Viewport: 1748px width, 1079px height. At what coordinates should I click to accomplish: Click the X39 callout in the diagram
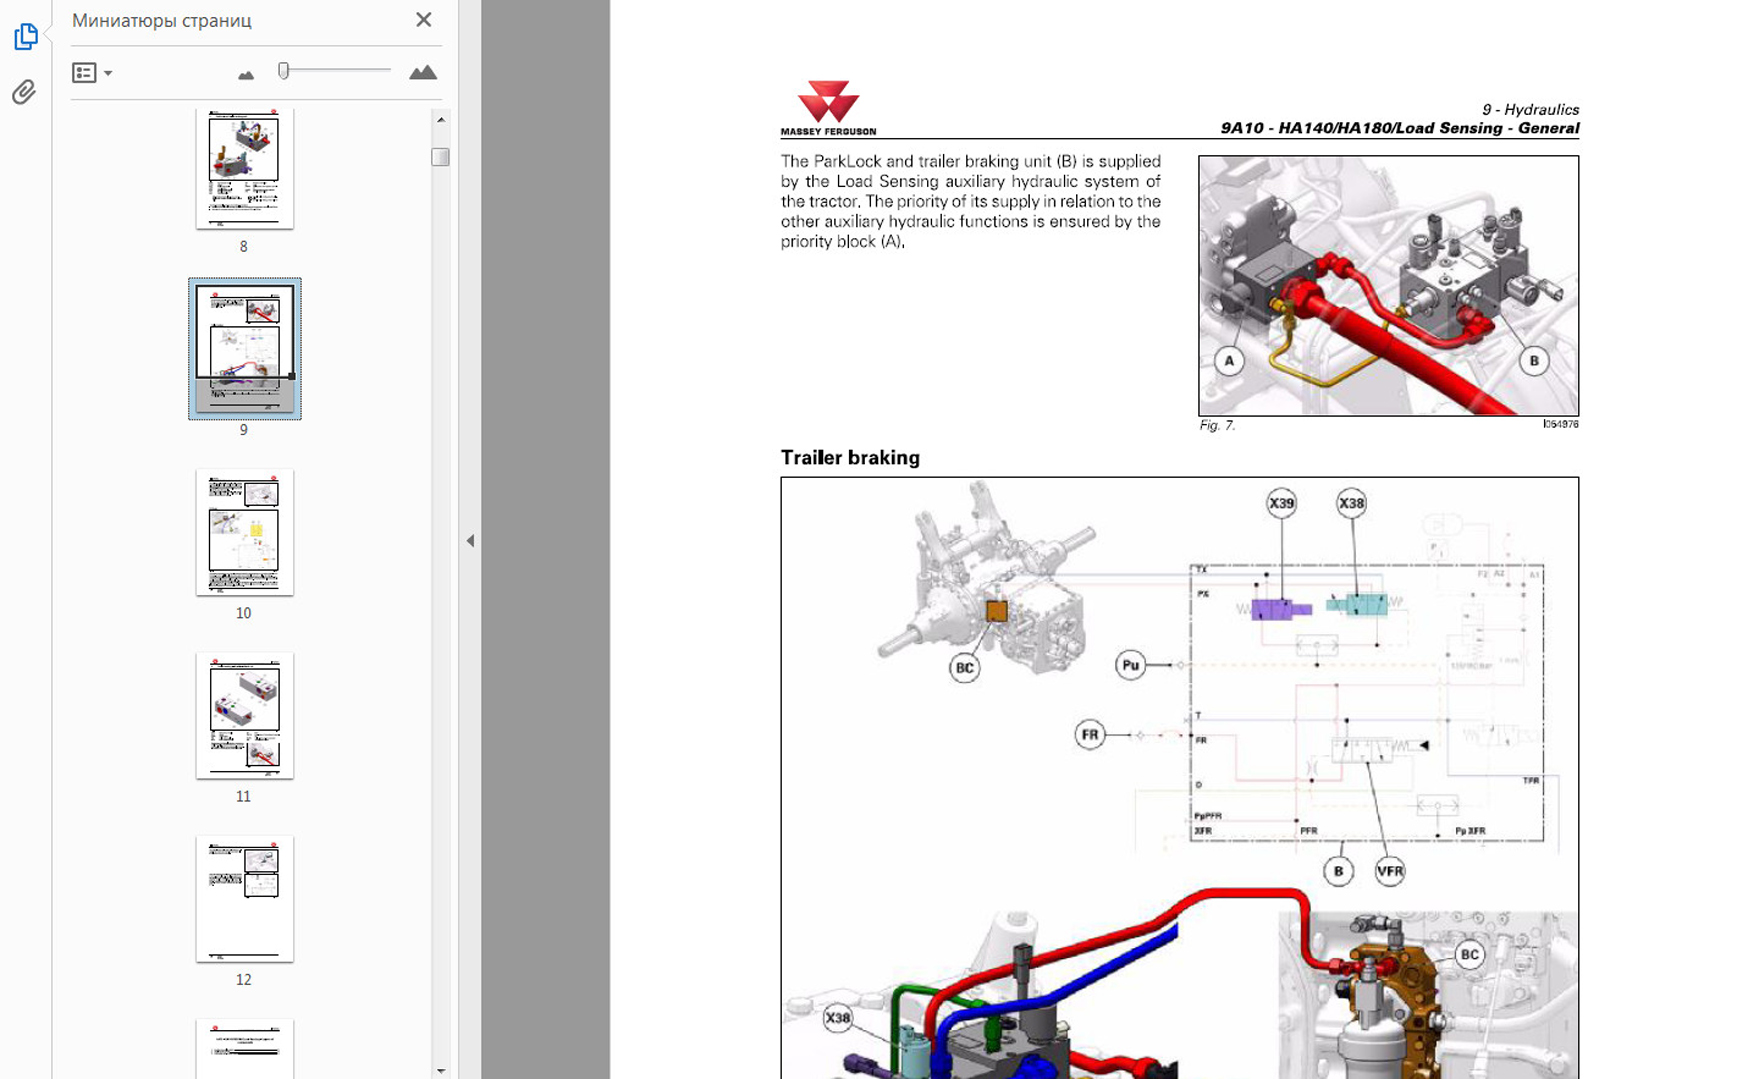click(x=1281, y=503)
